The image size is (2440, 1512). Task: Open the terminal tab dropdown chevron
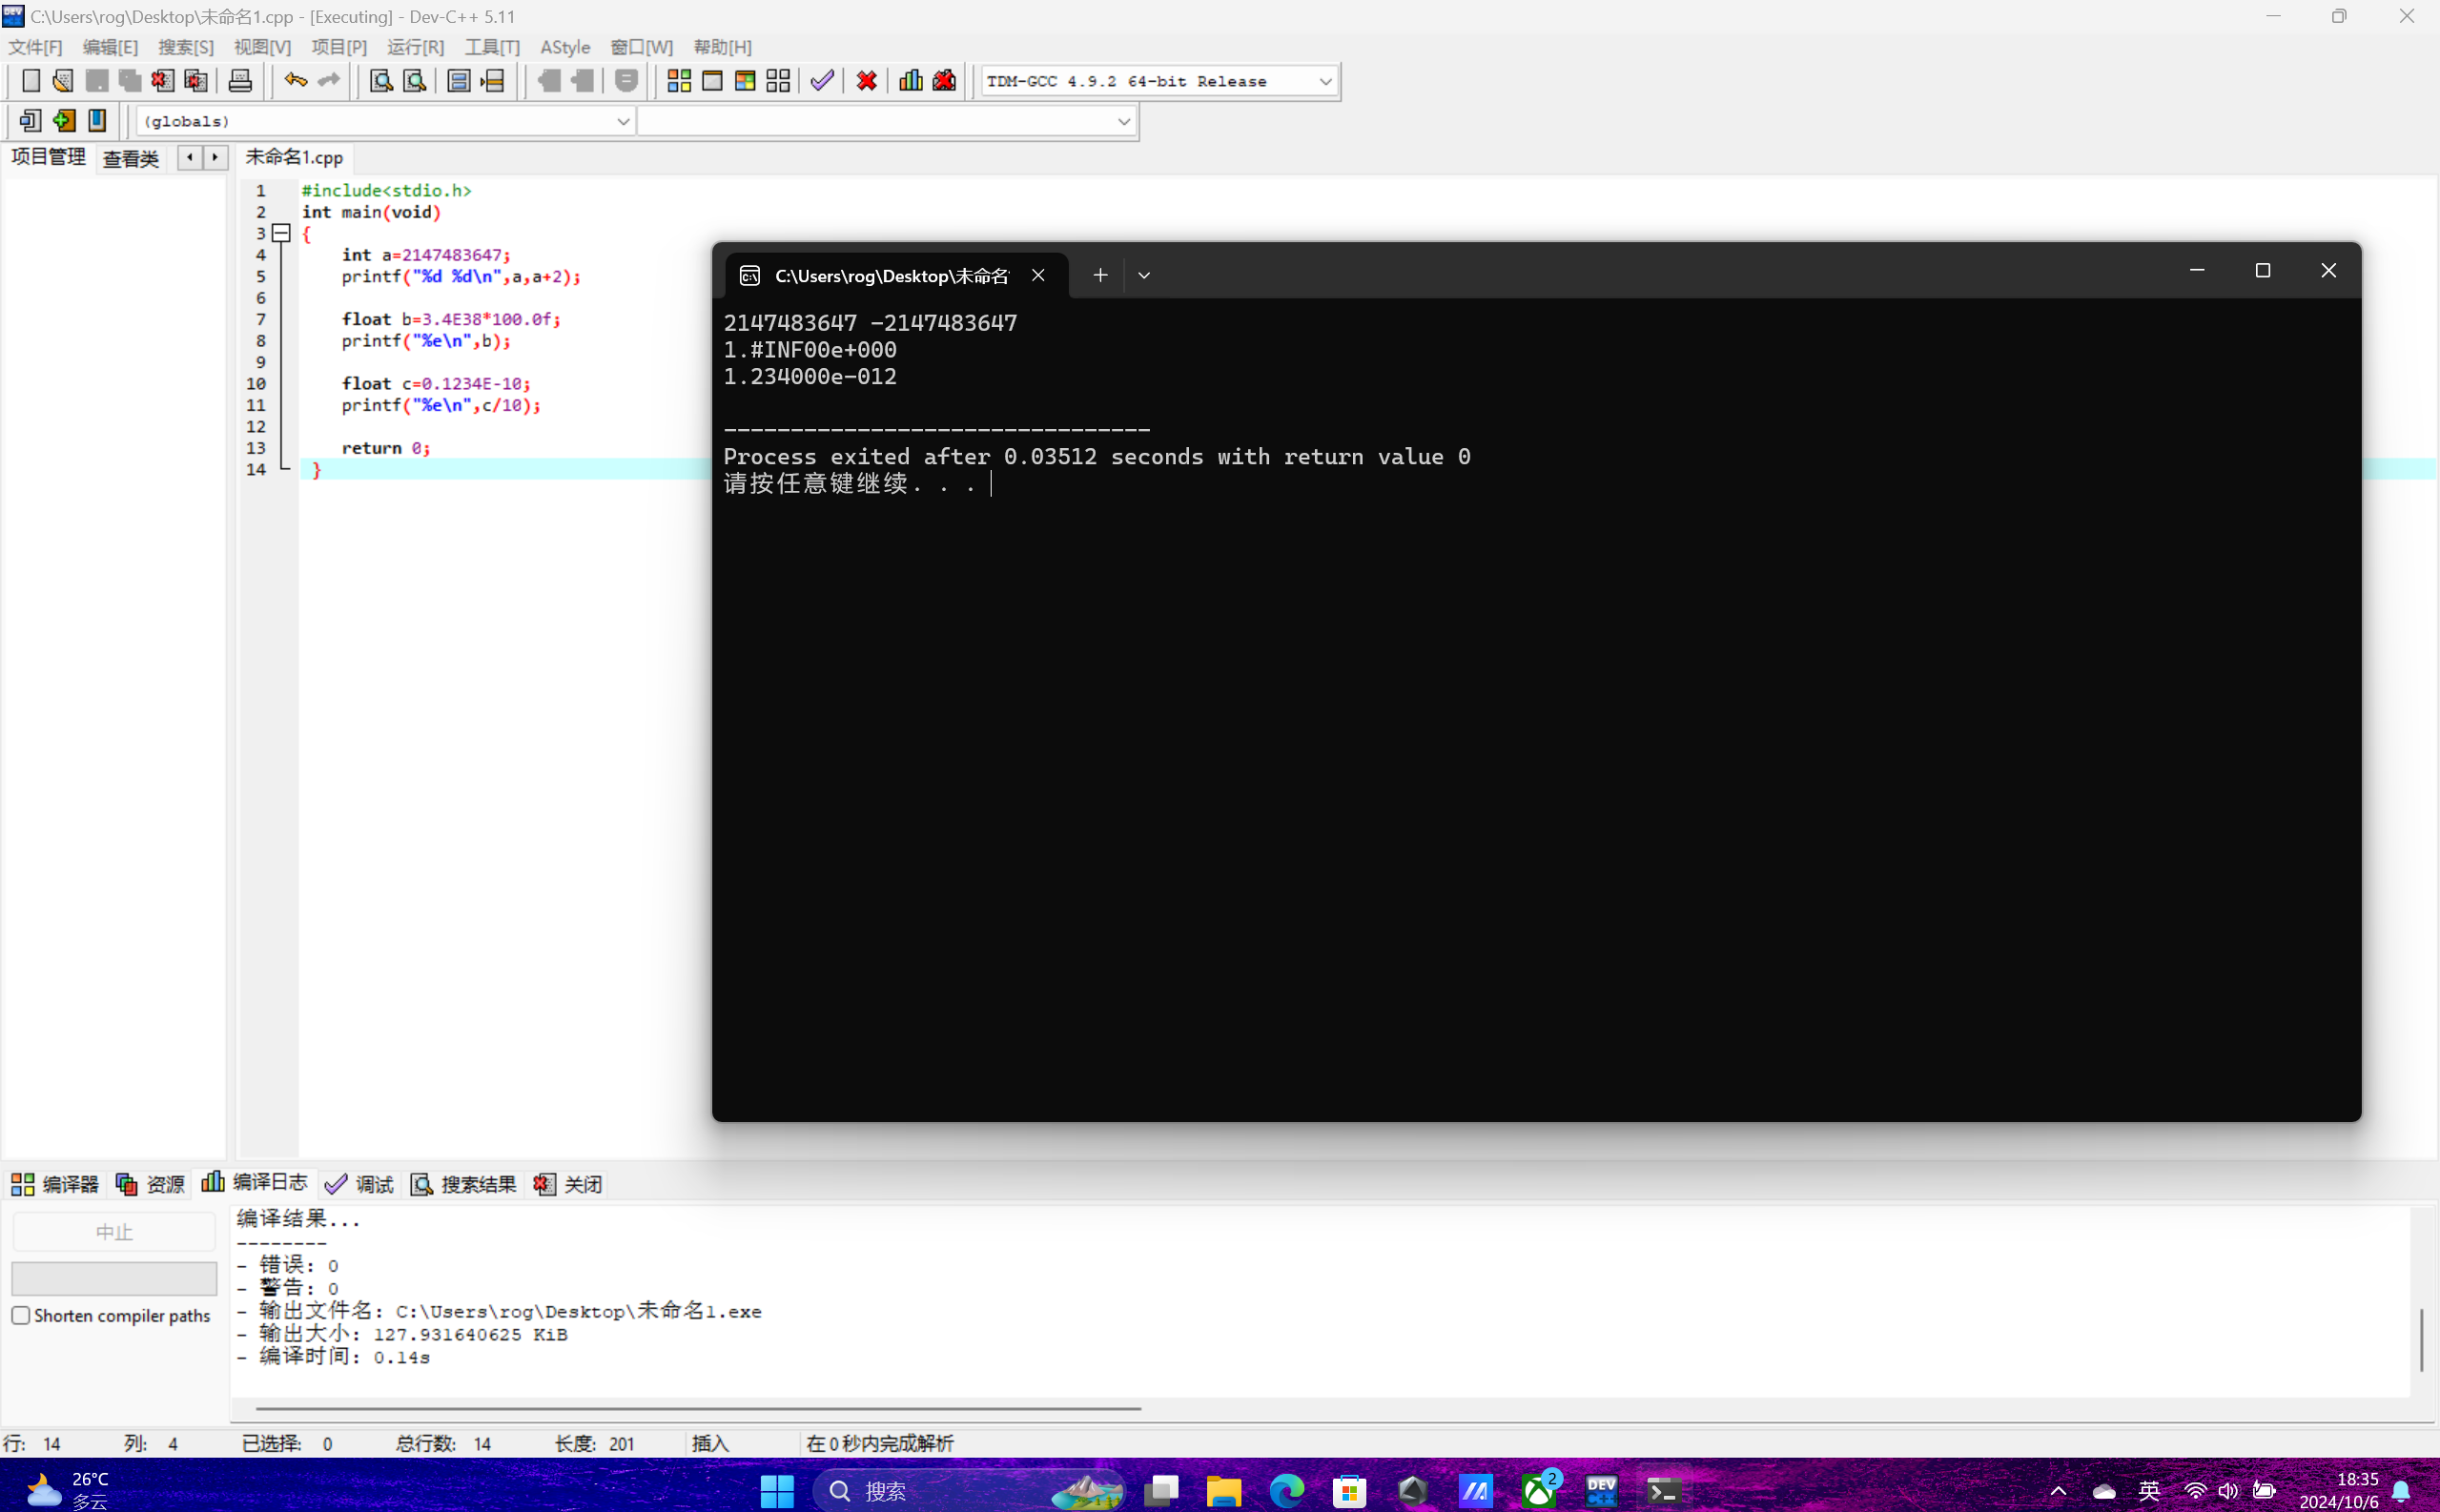(x=1144, y=275)
